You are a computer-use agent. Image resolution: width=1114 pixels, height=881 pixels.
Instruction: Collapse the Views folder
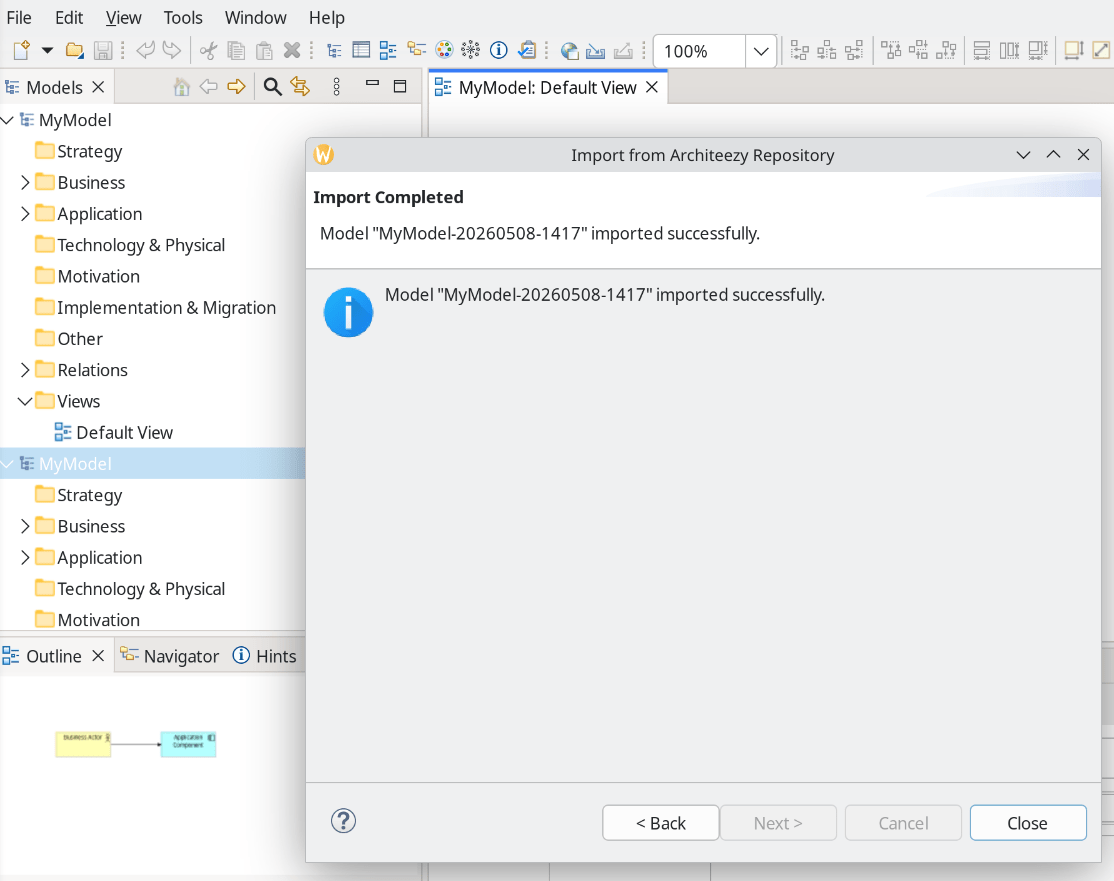pyautogui.click(x=25, y=401)
